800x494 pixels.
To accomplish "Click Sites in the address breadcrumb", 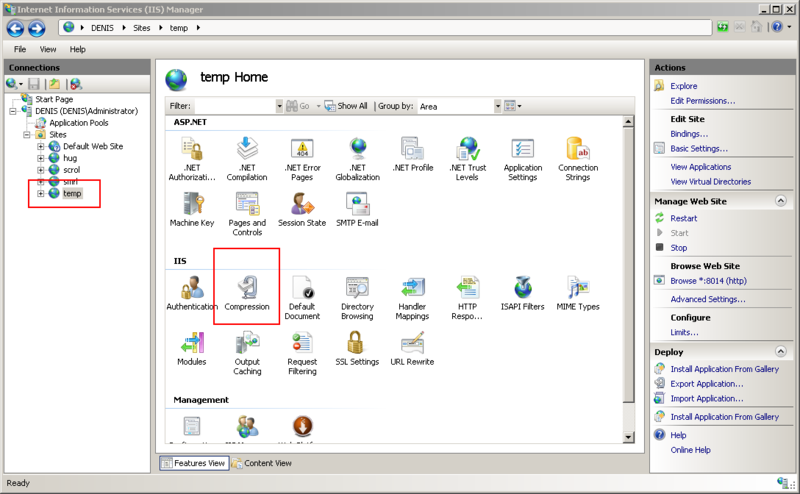I will [141, 28].
